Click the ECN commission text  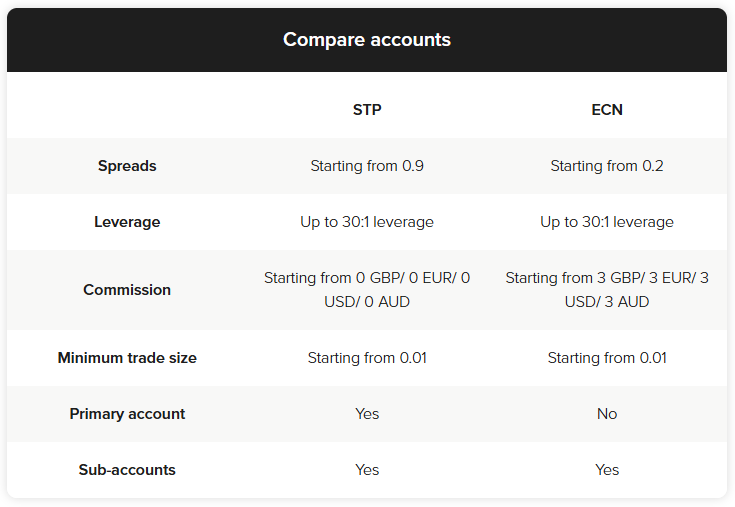(607, 290)
